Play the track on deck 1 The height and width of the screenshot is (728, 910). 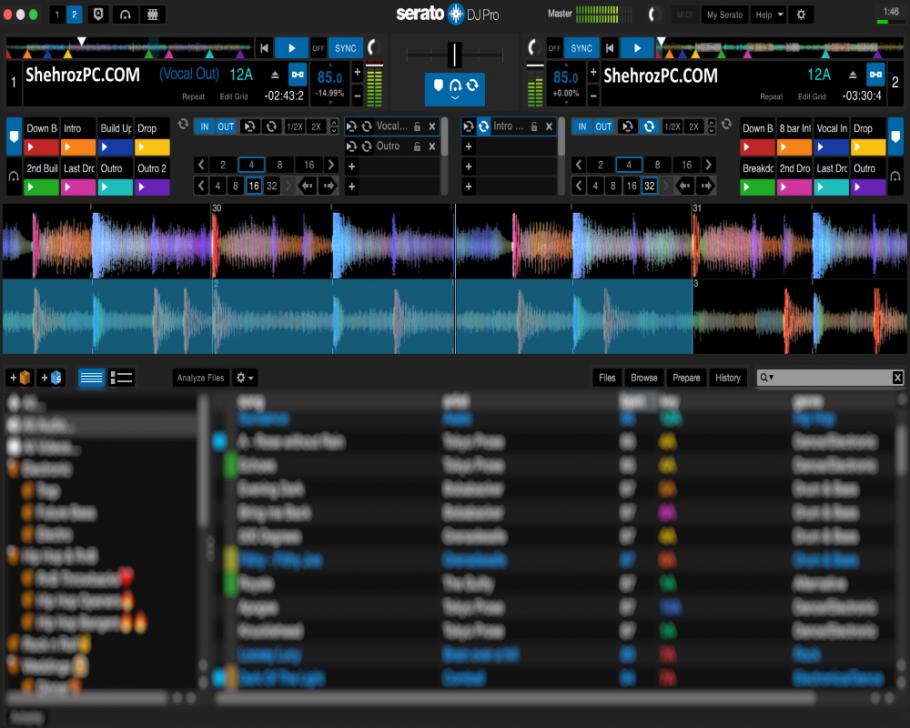(291, 48)
